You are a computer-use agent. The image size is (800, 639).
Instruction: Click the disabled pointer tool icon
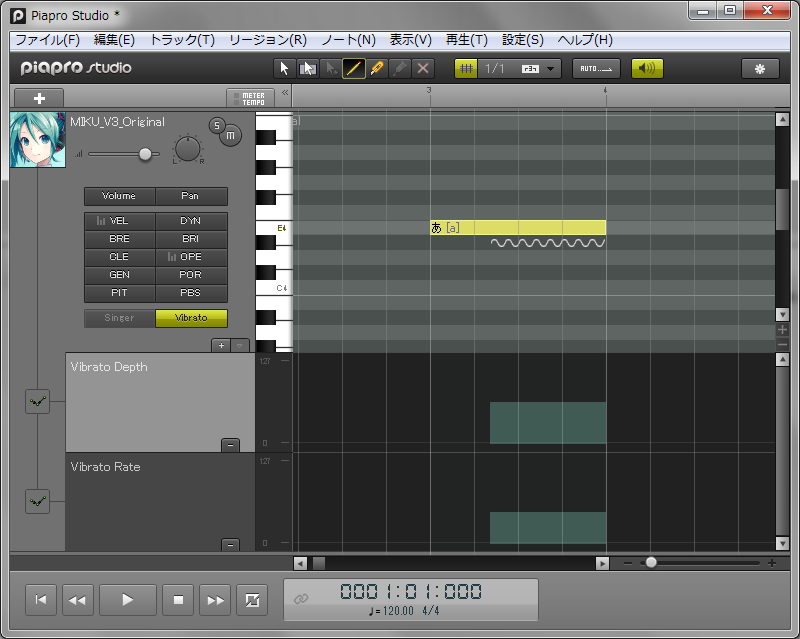click(x=331, y=68)
